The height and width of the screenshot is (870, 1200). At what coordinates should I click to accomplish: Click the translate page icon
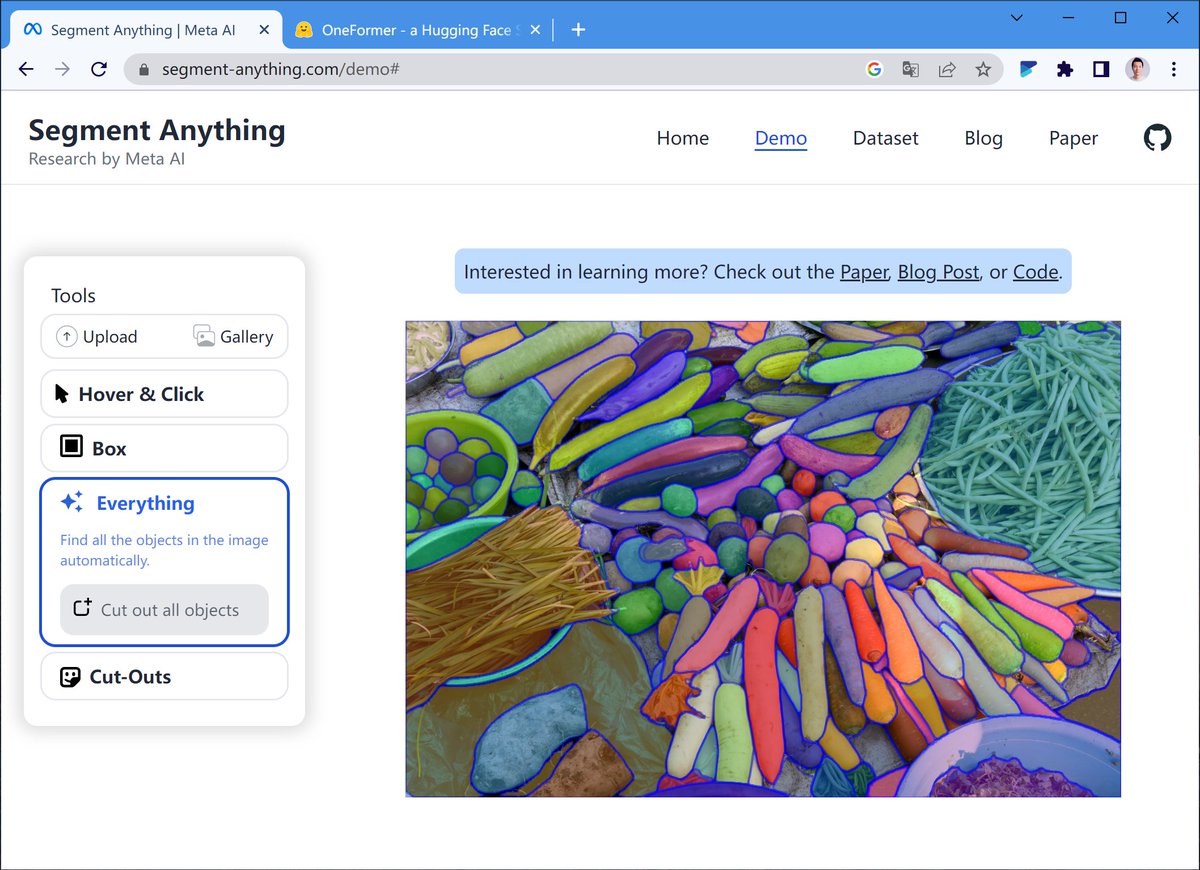click(910, 69)
